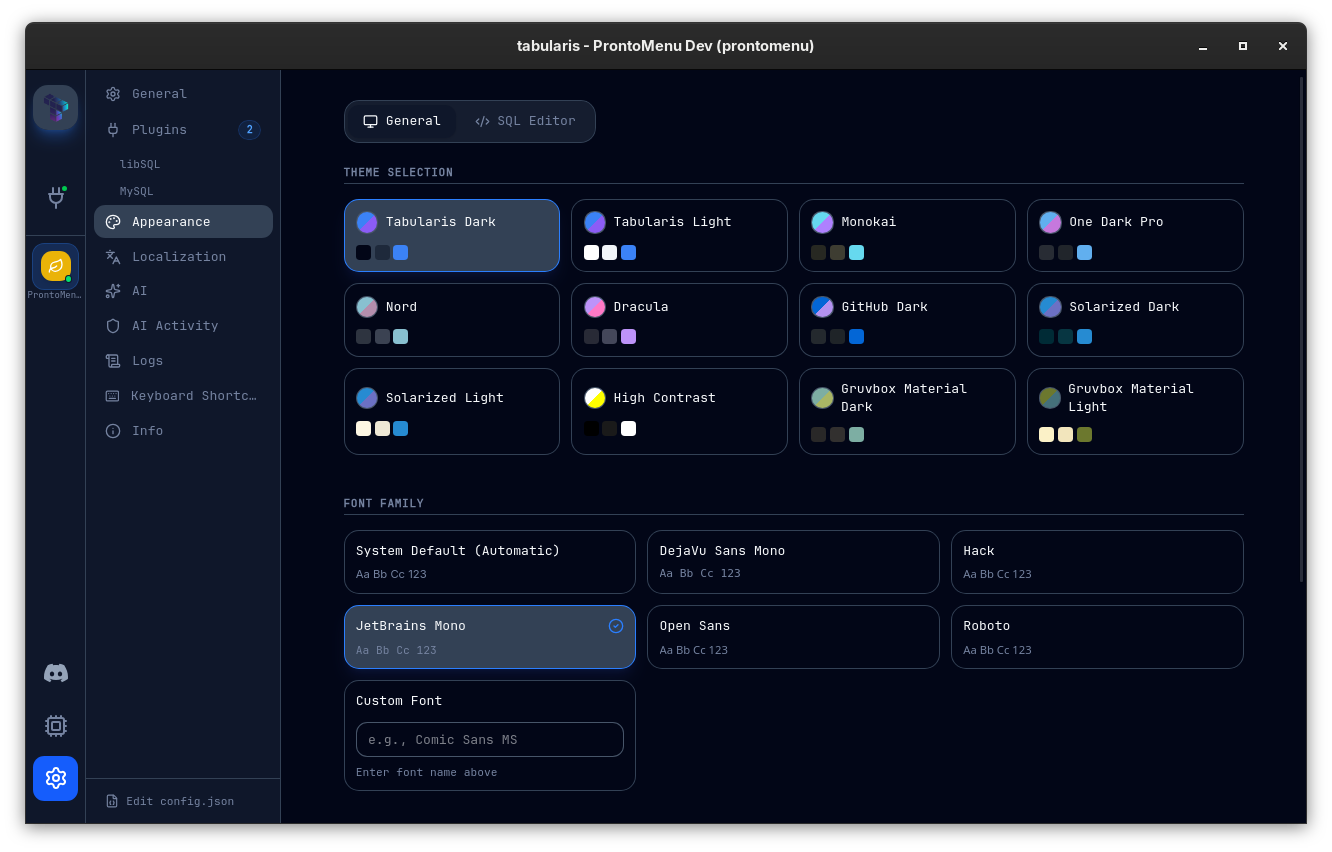Switch to the SQL Editor tab

[525, 121]
